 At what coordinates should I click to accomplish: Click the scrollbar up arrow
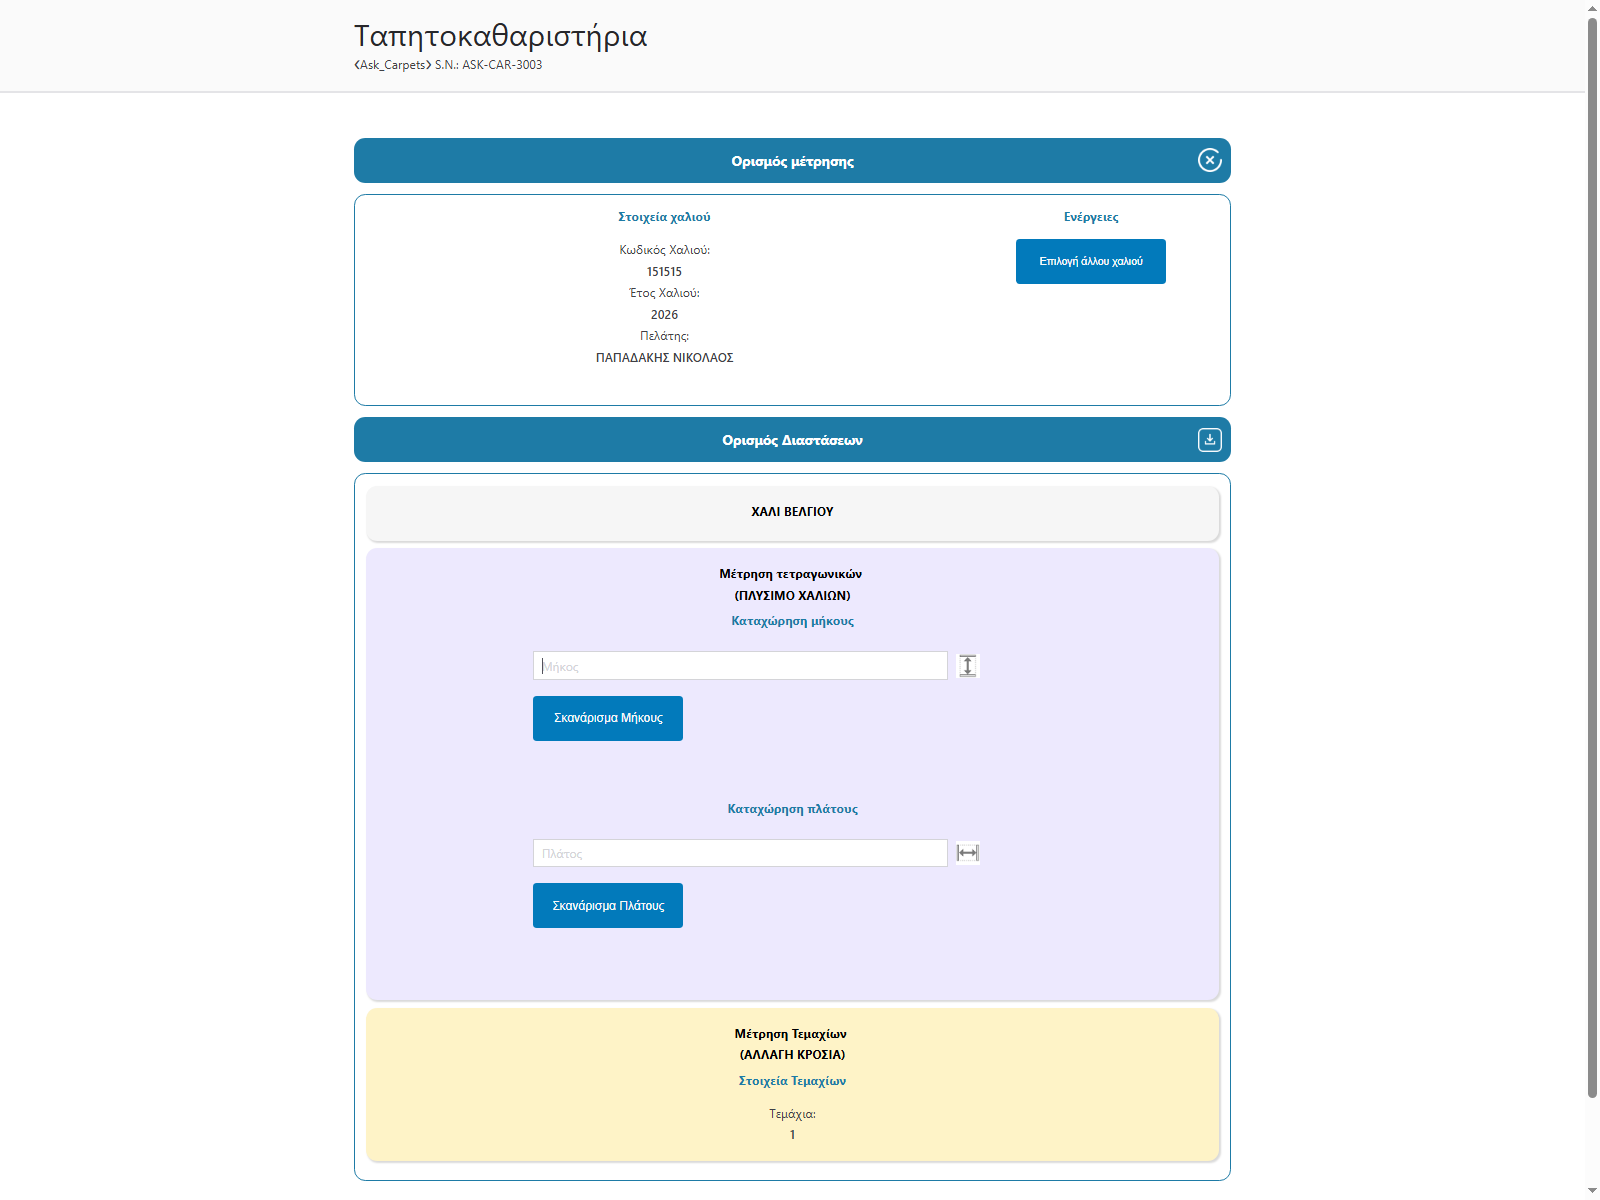coord(1593,8)
